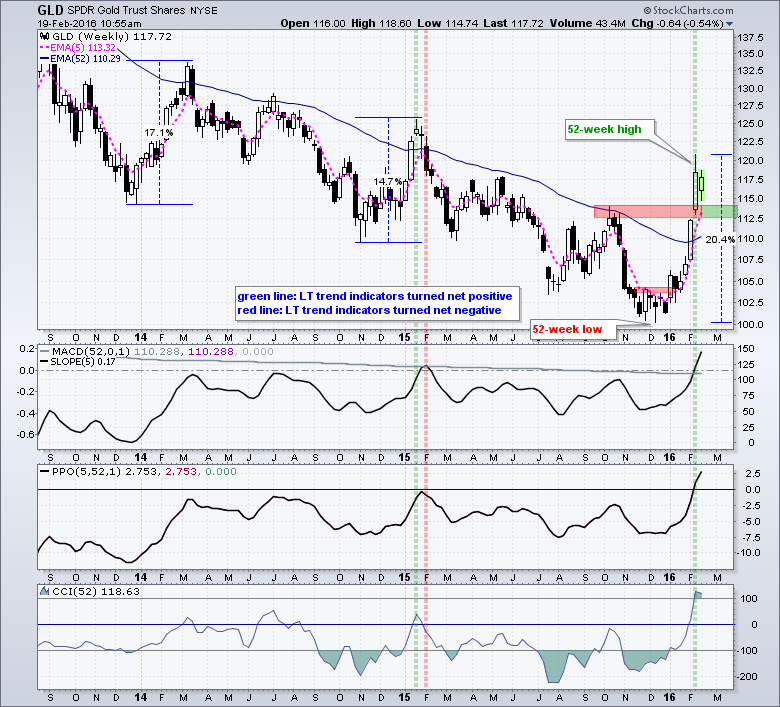Click the 16 year label under the price panel
780x707 pixels.
[670, 337]
